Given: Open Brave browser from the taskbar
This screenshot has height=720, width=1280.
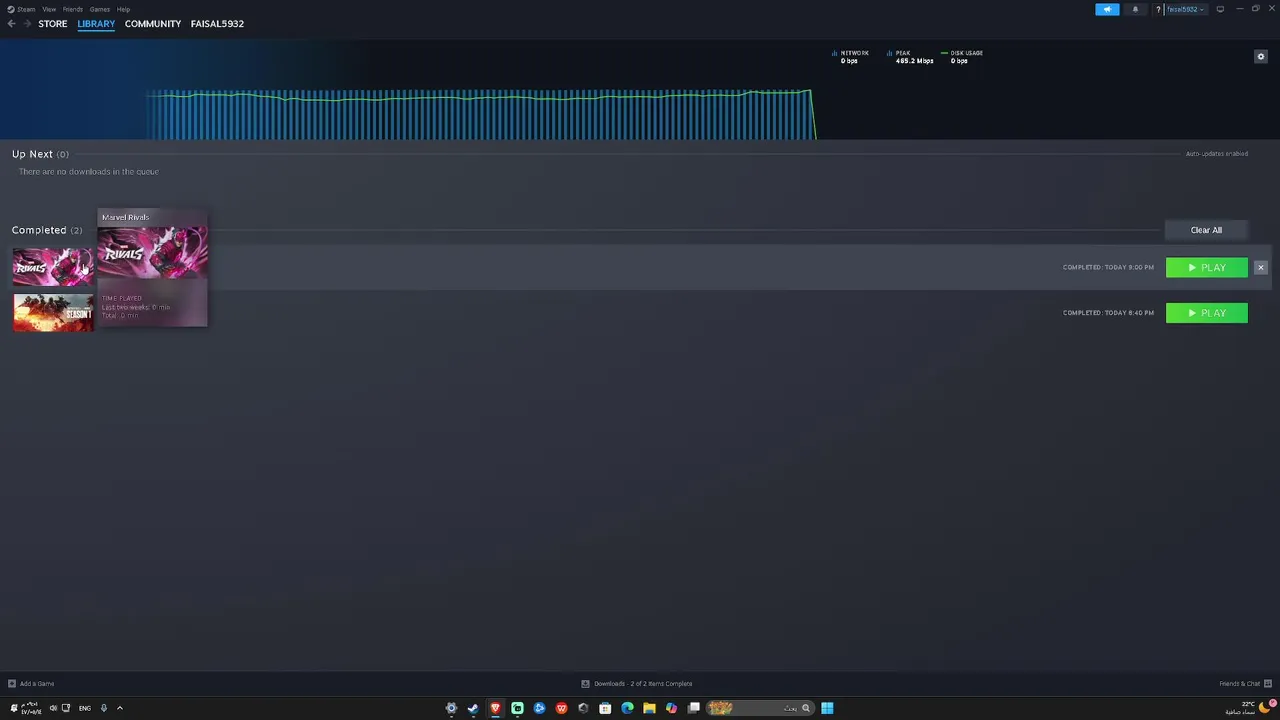Looking at the screenshot, I should [495, 708].
